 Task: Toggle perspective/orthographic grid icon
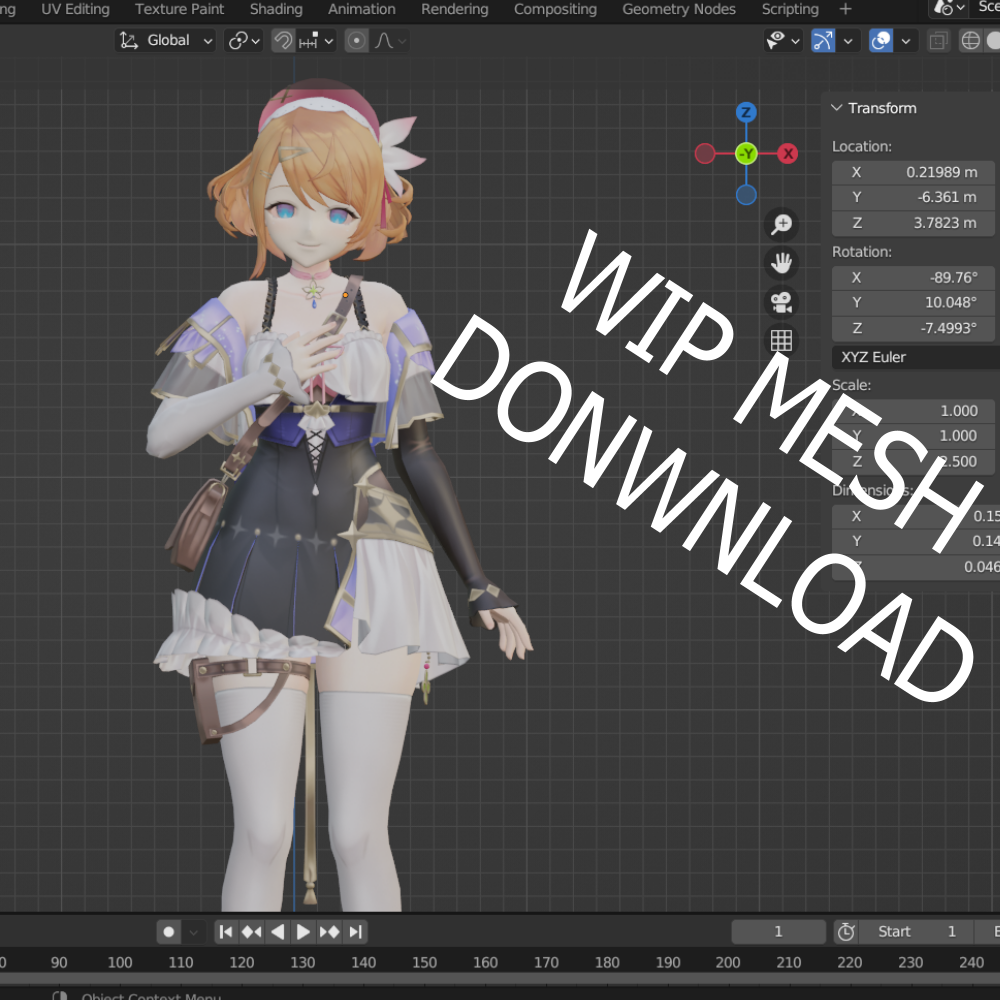tap(781, 341)
